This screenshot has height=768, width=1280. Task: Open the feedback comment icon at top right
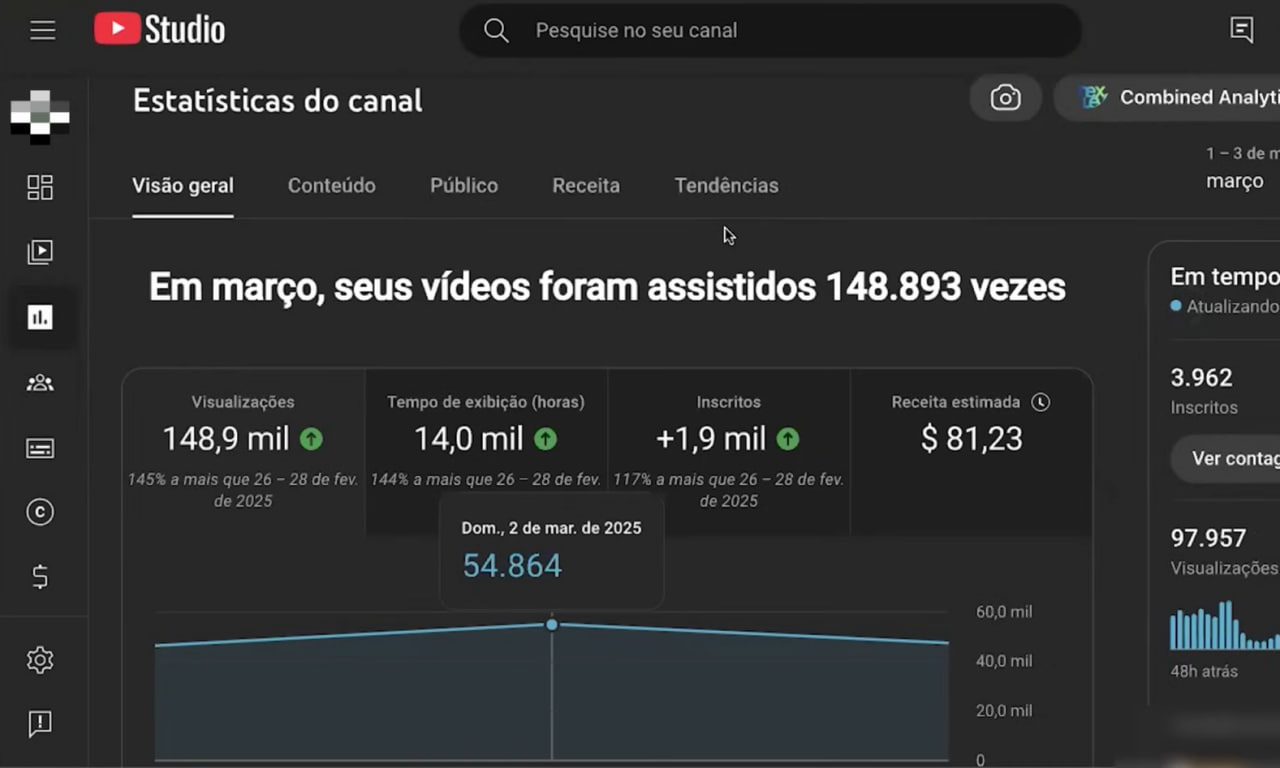tap(1242, 30)
